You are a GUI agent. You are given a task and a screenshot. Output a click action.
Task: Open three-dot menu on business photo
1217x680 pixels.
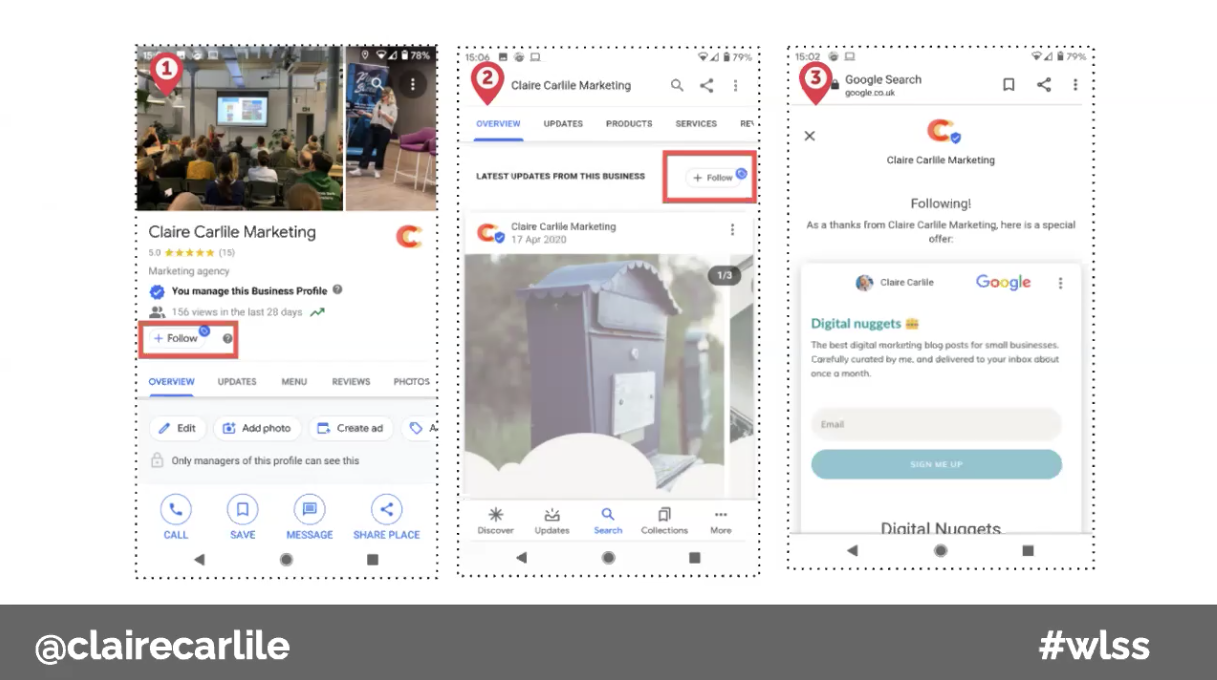point(412,84)
